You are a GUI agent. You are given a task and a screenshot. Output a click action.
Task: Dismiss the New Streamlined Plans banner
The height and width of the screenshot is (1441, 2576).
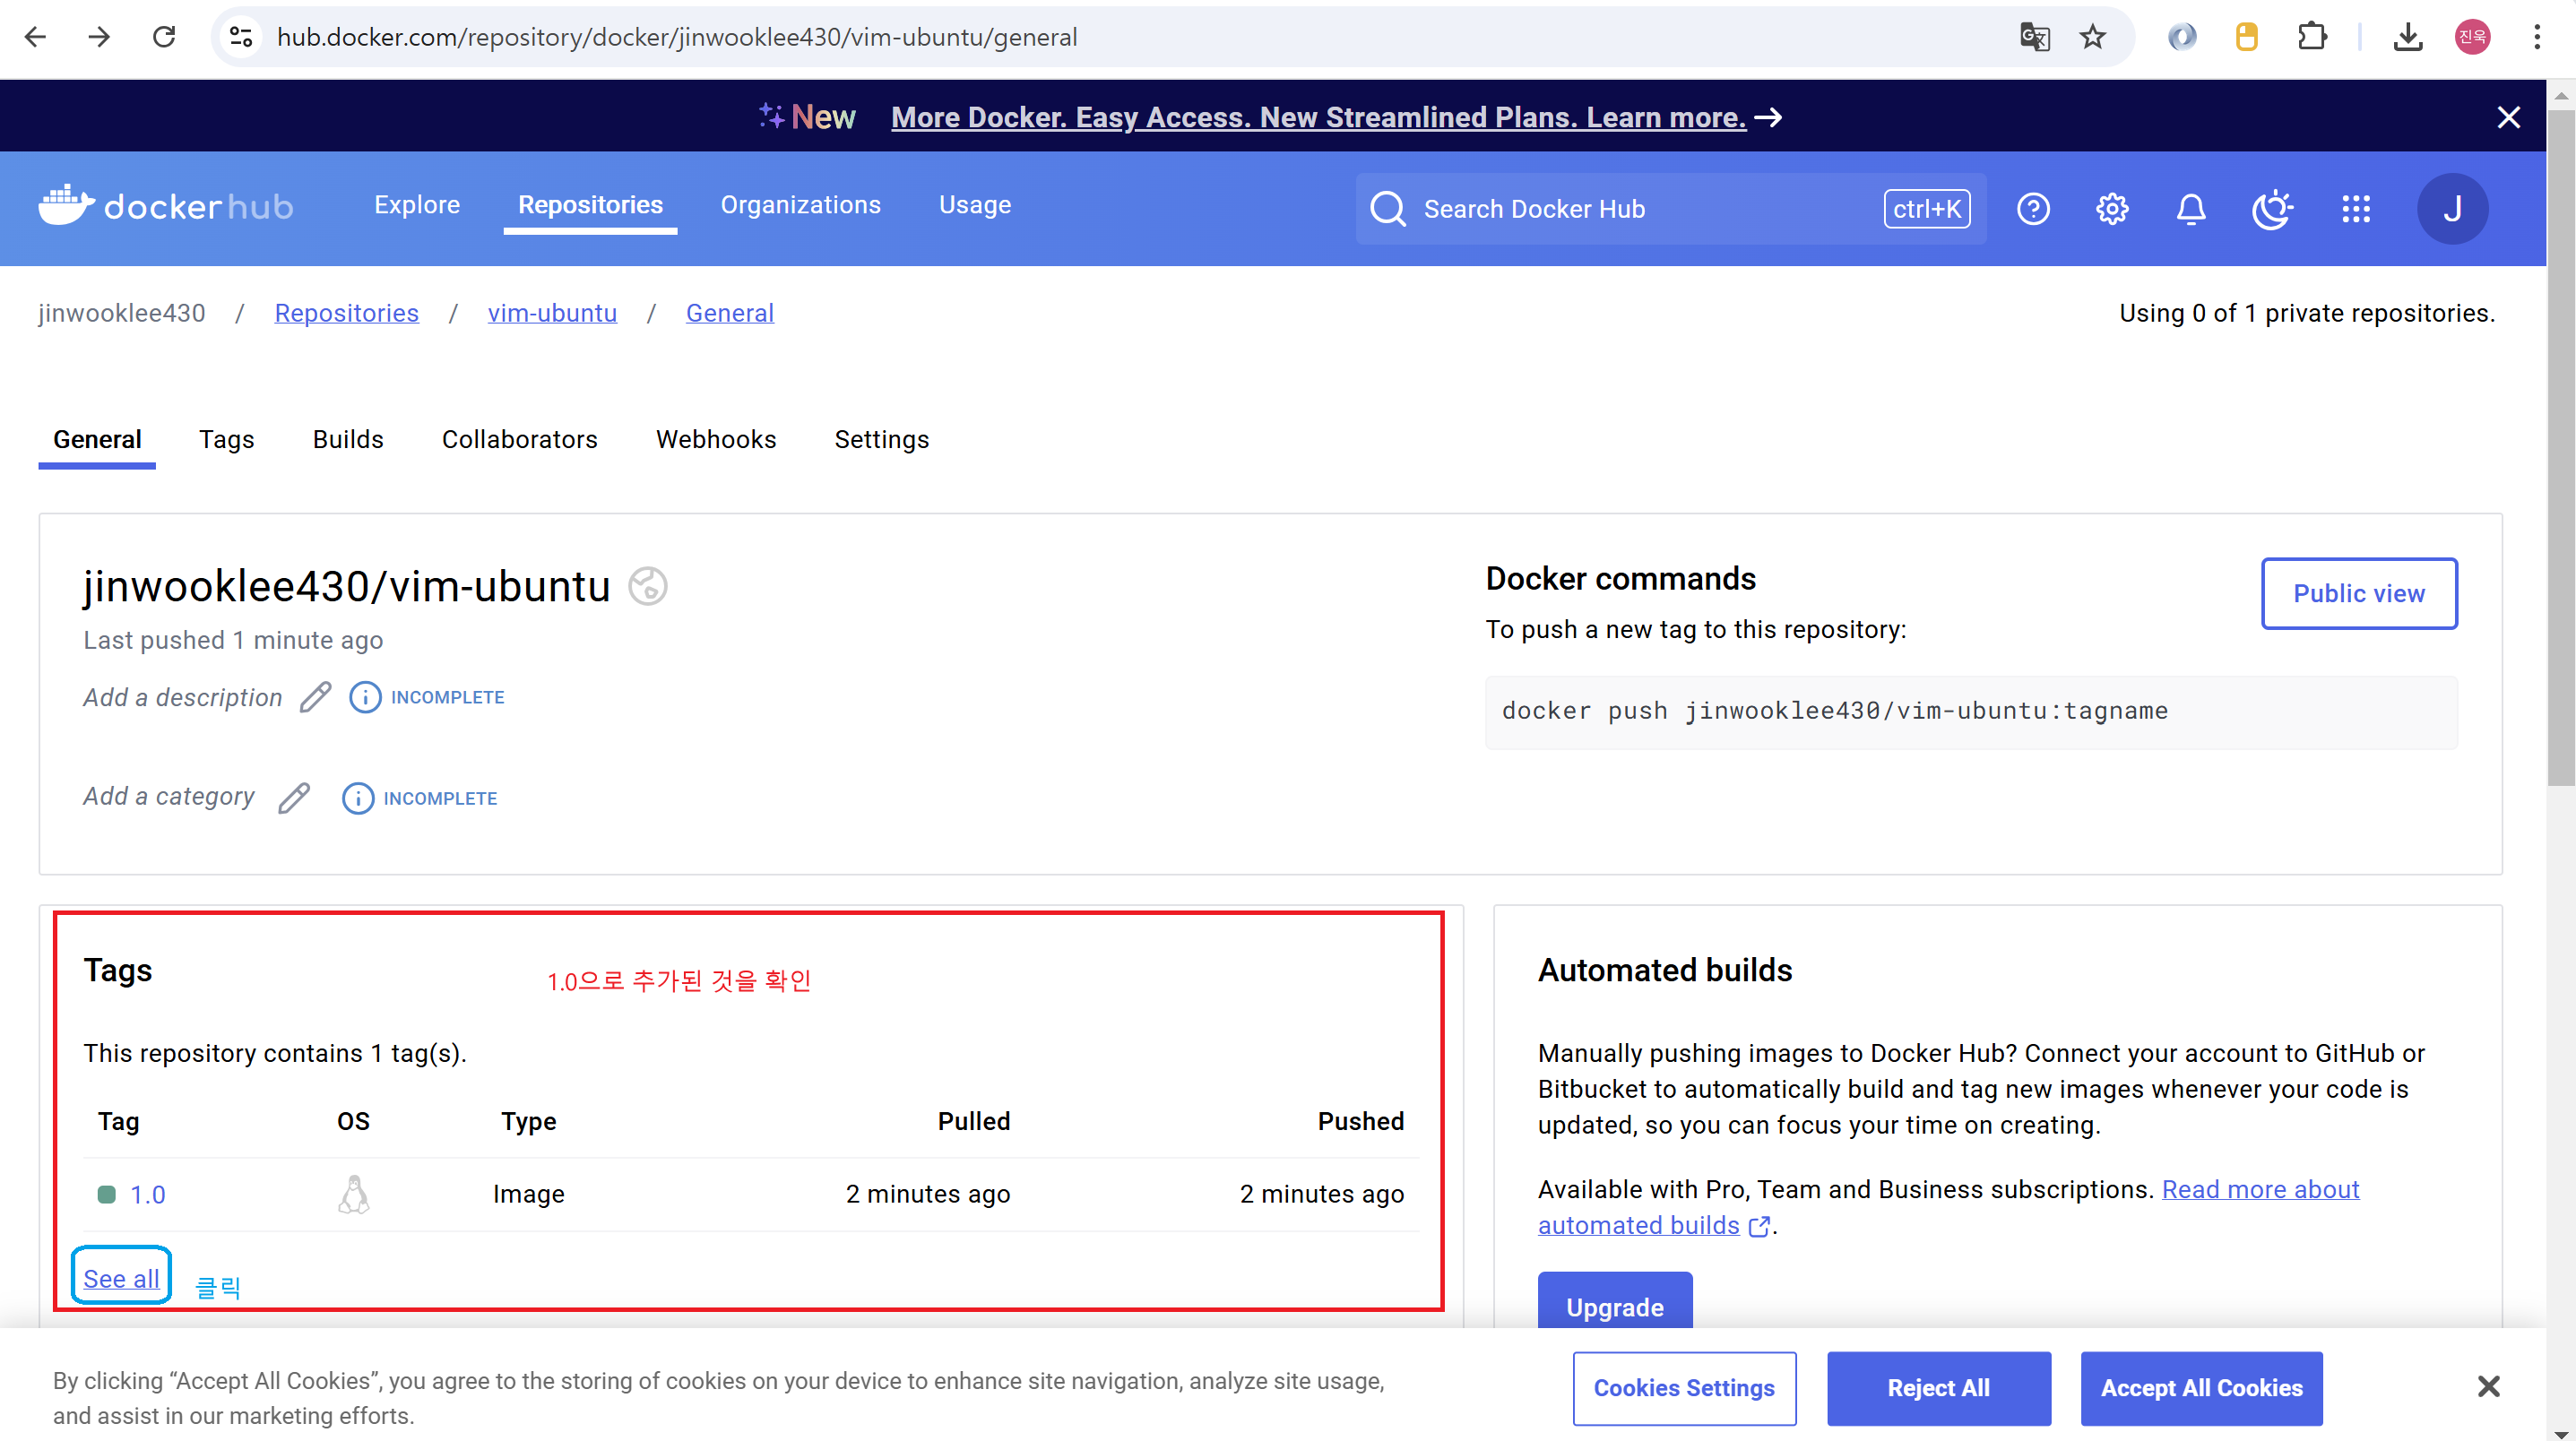click(2507, 117)
